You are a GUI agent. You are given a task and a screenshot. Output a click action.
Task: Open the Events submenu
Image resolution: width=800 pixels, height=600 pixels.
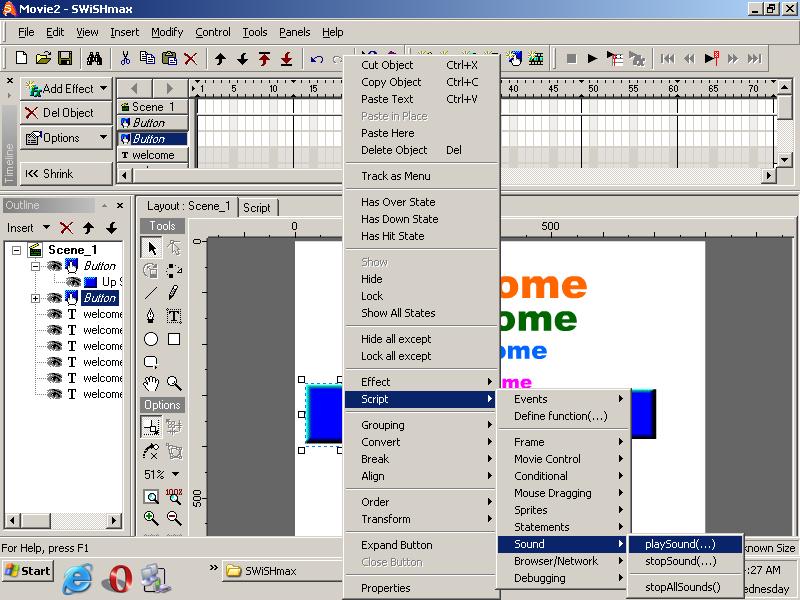564,399
